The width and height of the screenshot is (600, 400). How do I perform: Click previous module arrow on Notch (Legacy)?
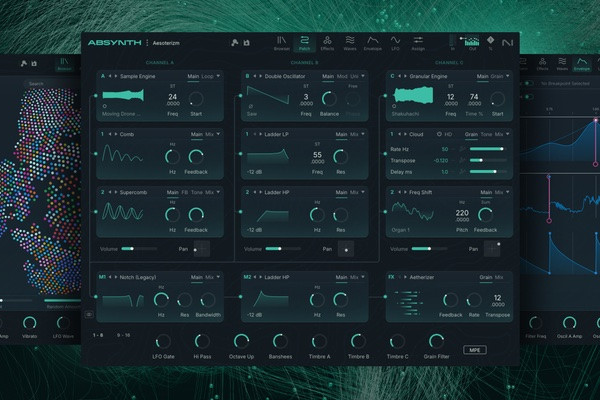click(x=110, y=277)
